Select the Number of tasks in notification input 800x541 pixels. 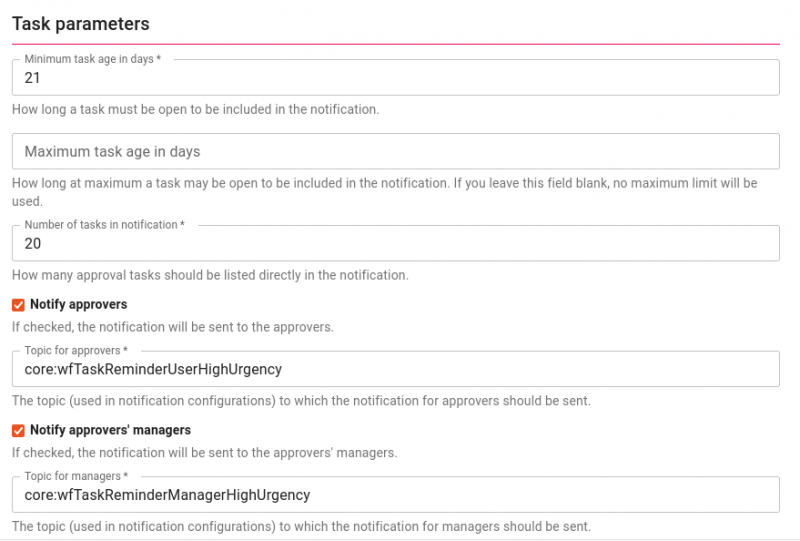pos(395,244)
